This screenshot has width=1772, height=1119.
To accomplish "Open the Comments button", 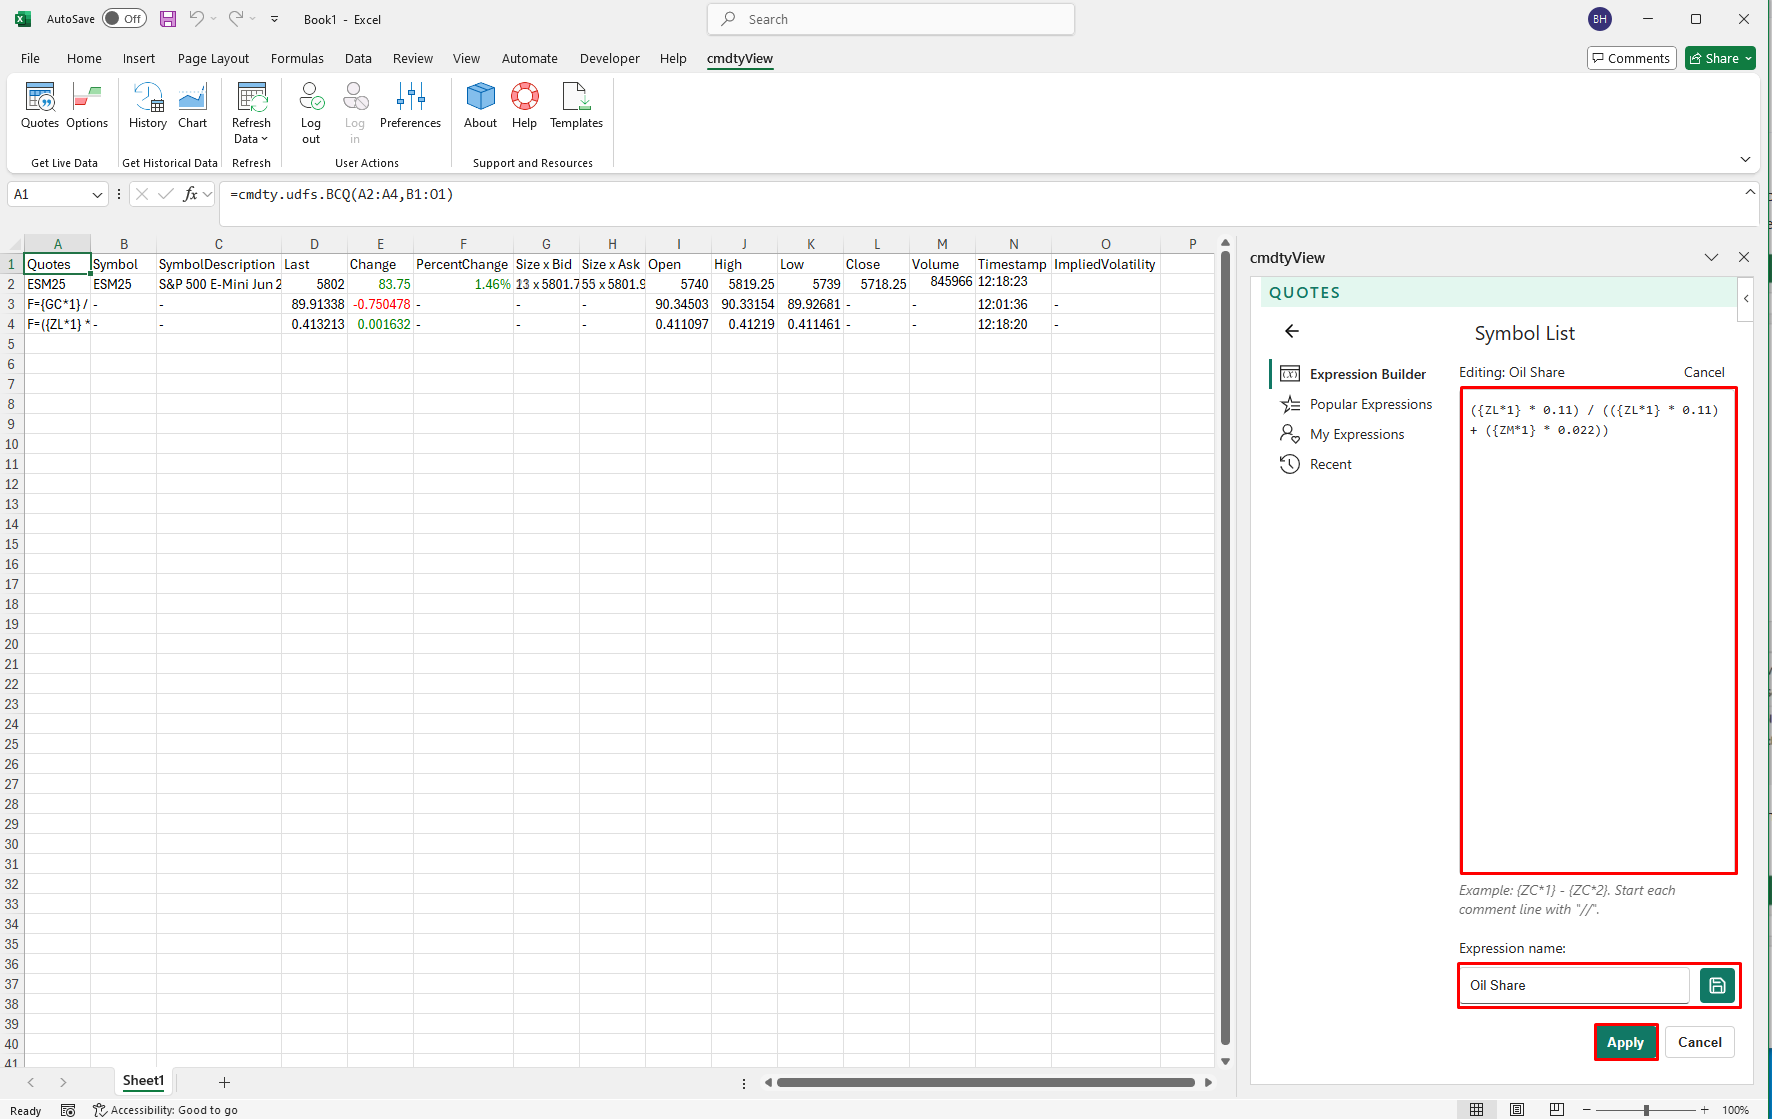I will pos(1631,58).
